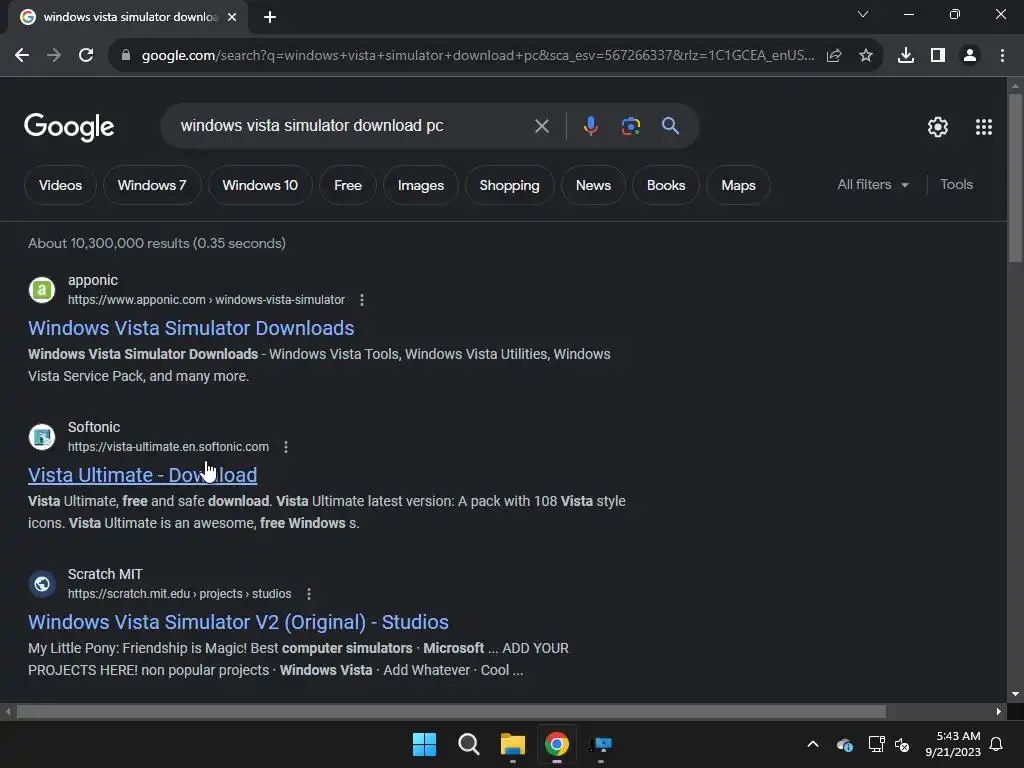Image resolution: width=1024 pixels, height=768 pixels.
Task: View site info via the lock icon
Action: point(126,56)
